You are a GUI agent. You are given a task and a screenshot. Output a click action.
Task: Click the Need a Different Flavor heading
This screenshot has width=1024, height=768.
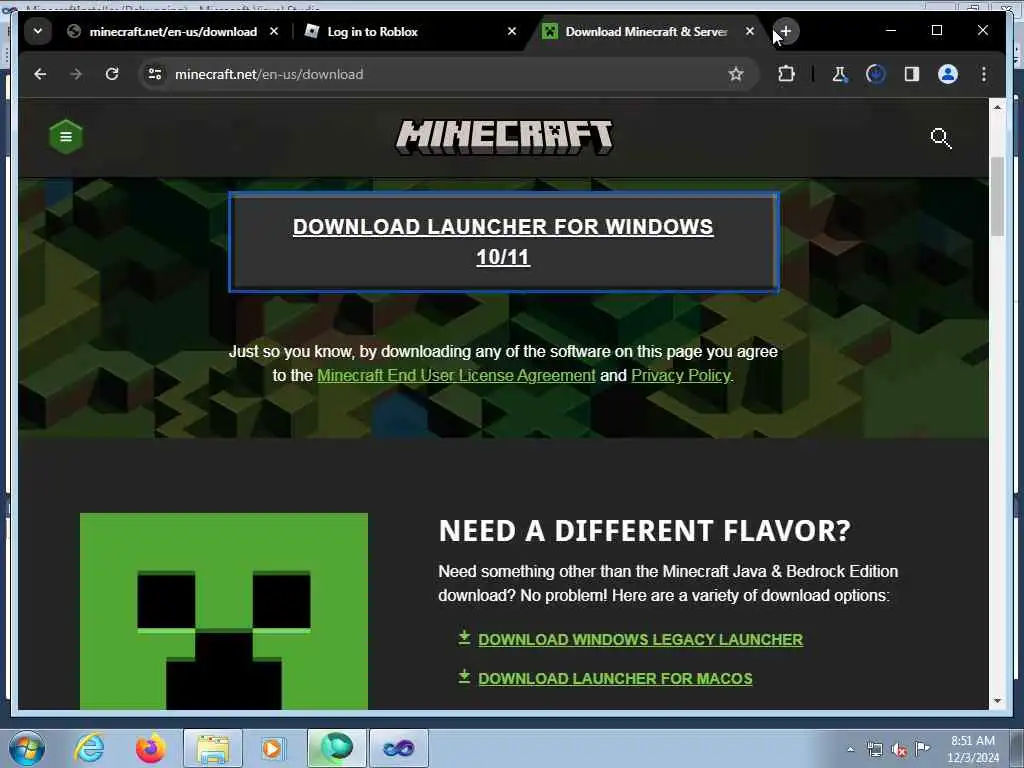click(x=645, y=531)
